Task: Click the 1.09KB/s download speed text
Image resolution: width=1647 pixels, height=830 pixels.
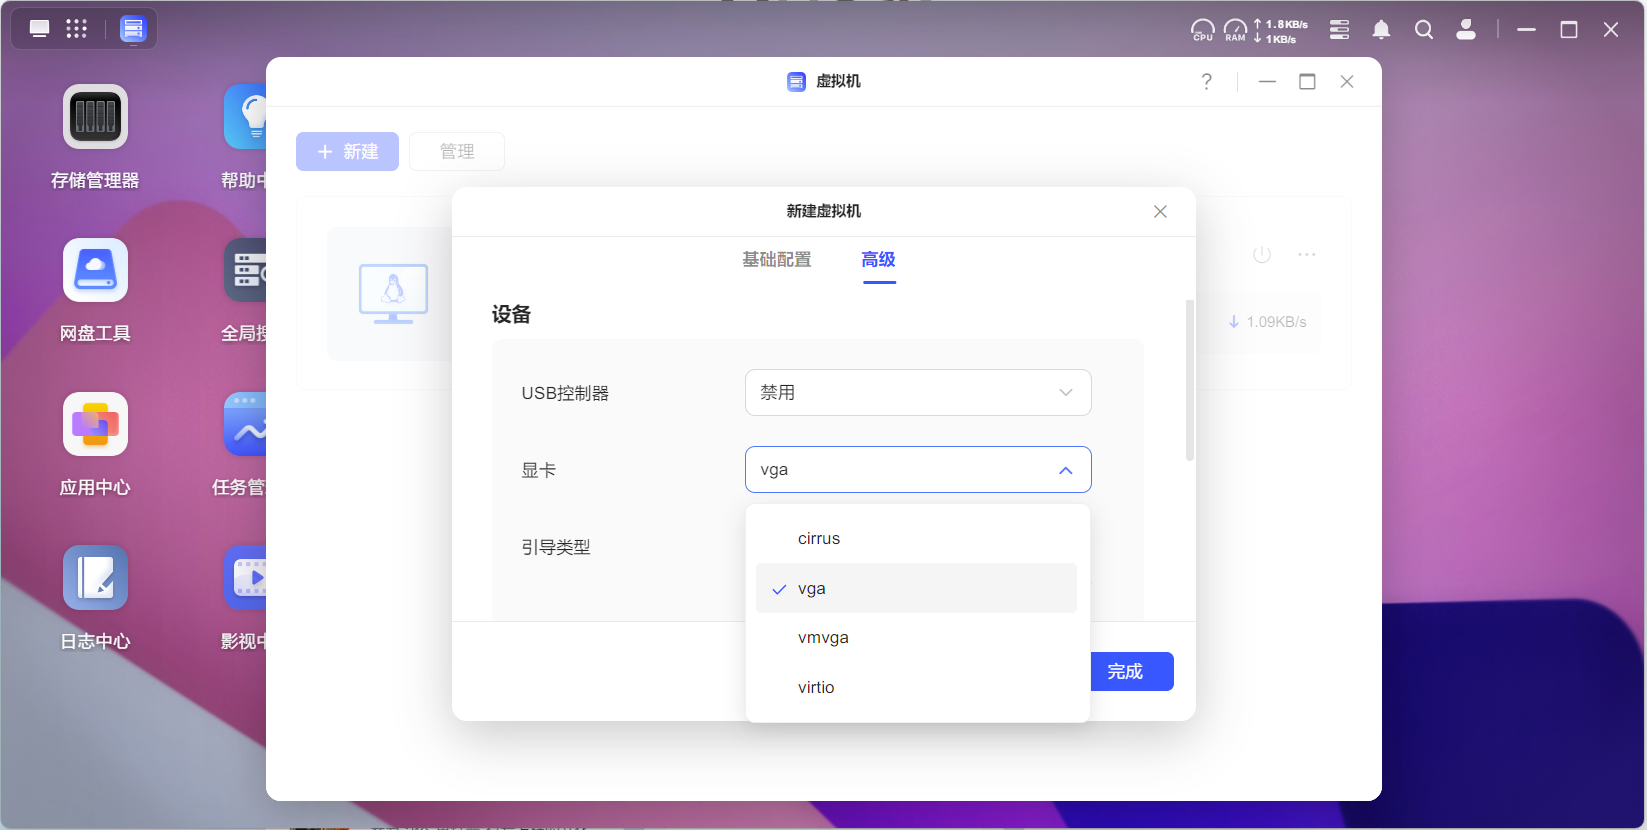Action: coord(1276,322)
